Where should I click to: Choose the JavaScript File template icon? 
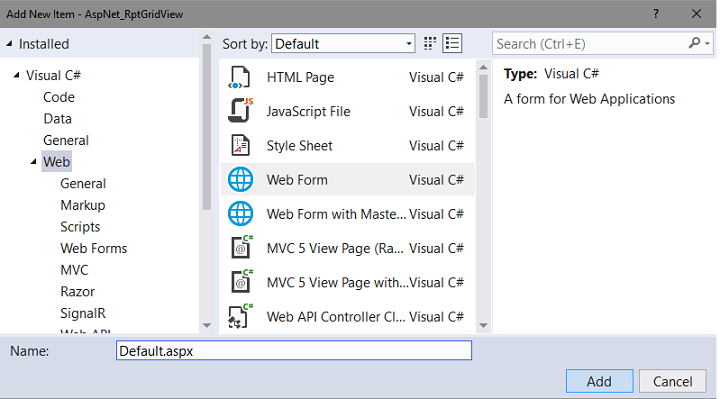click(240, 110)
